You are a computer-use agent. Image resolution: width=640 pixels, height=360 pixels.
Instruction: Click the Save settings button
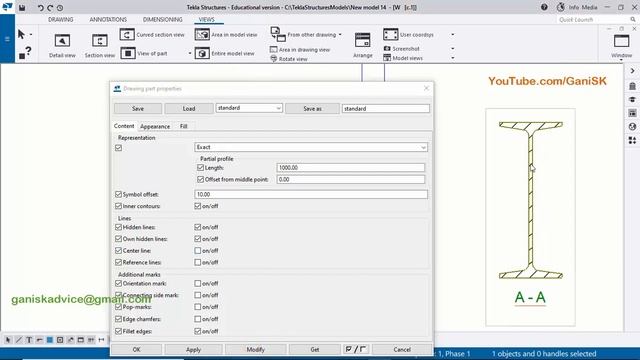138,109
